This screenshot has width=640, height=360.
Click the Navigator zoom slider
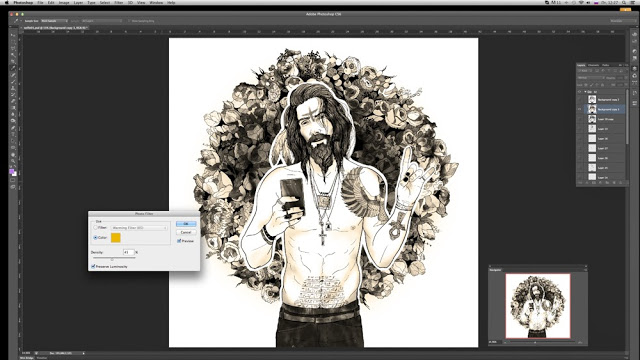542,342
